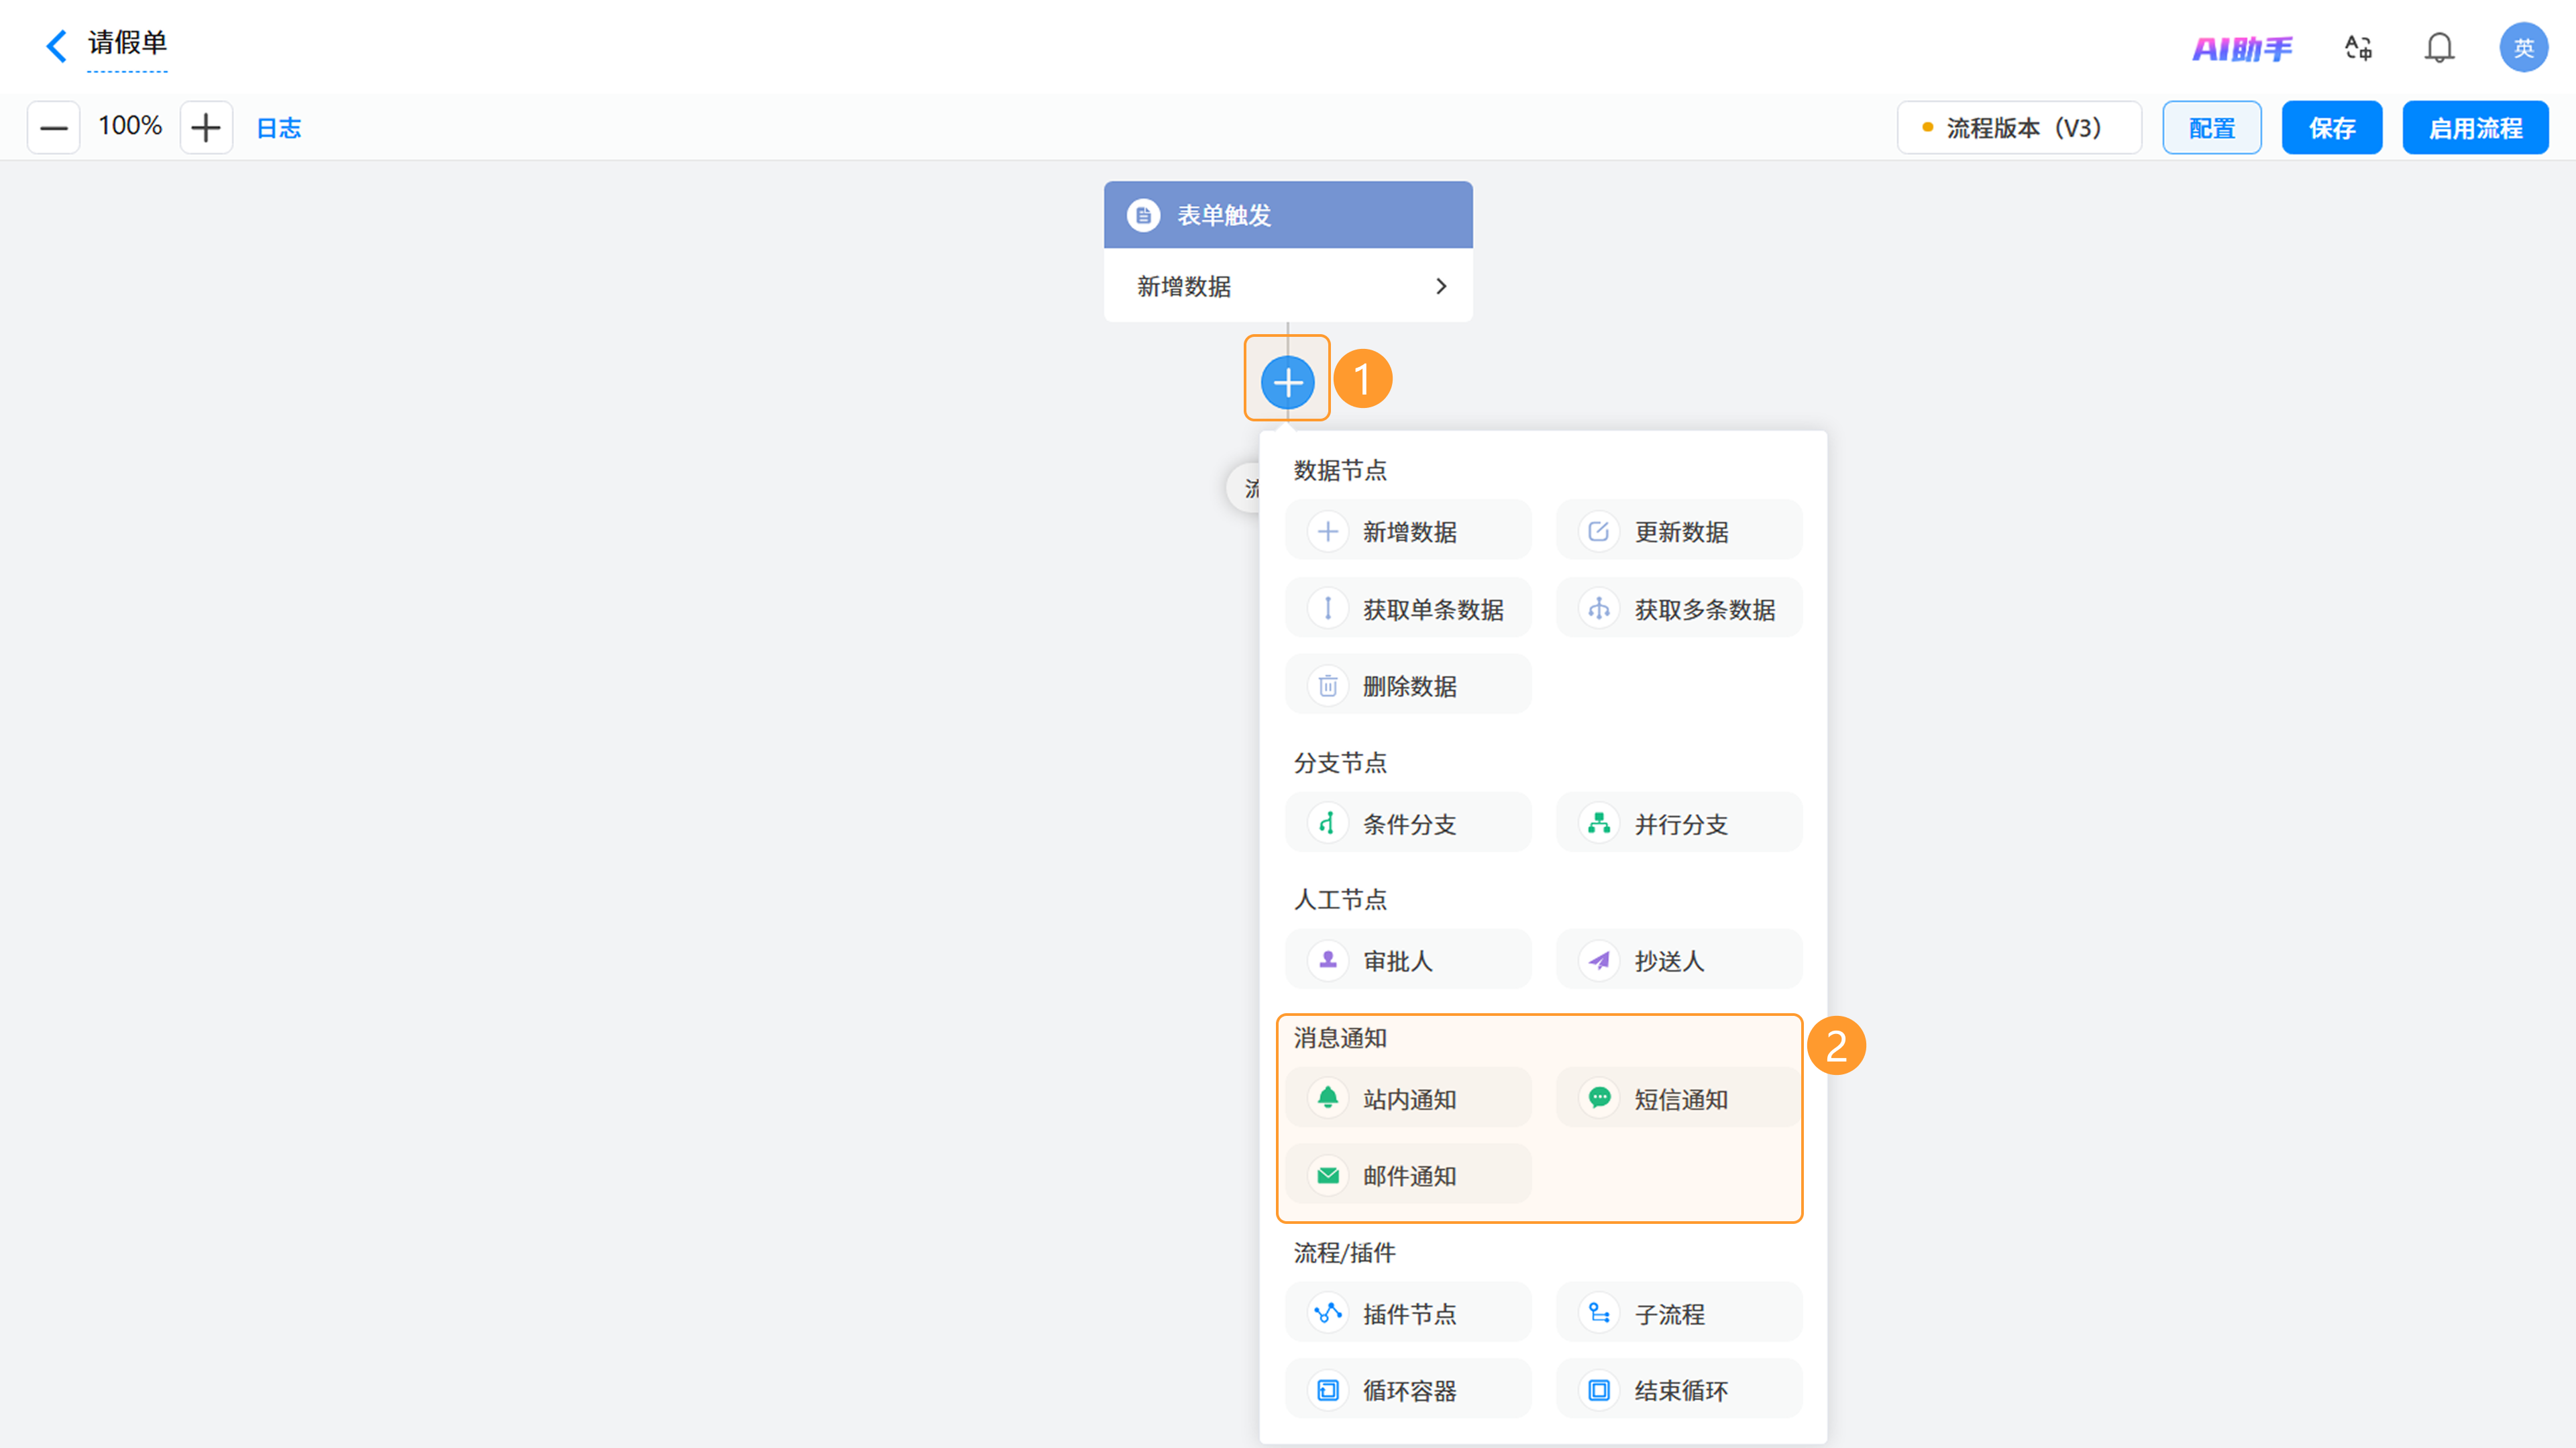Click the 人工节点 section heading
This screenshot has width=2576, height=1448.
pos(1340,900)
